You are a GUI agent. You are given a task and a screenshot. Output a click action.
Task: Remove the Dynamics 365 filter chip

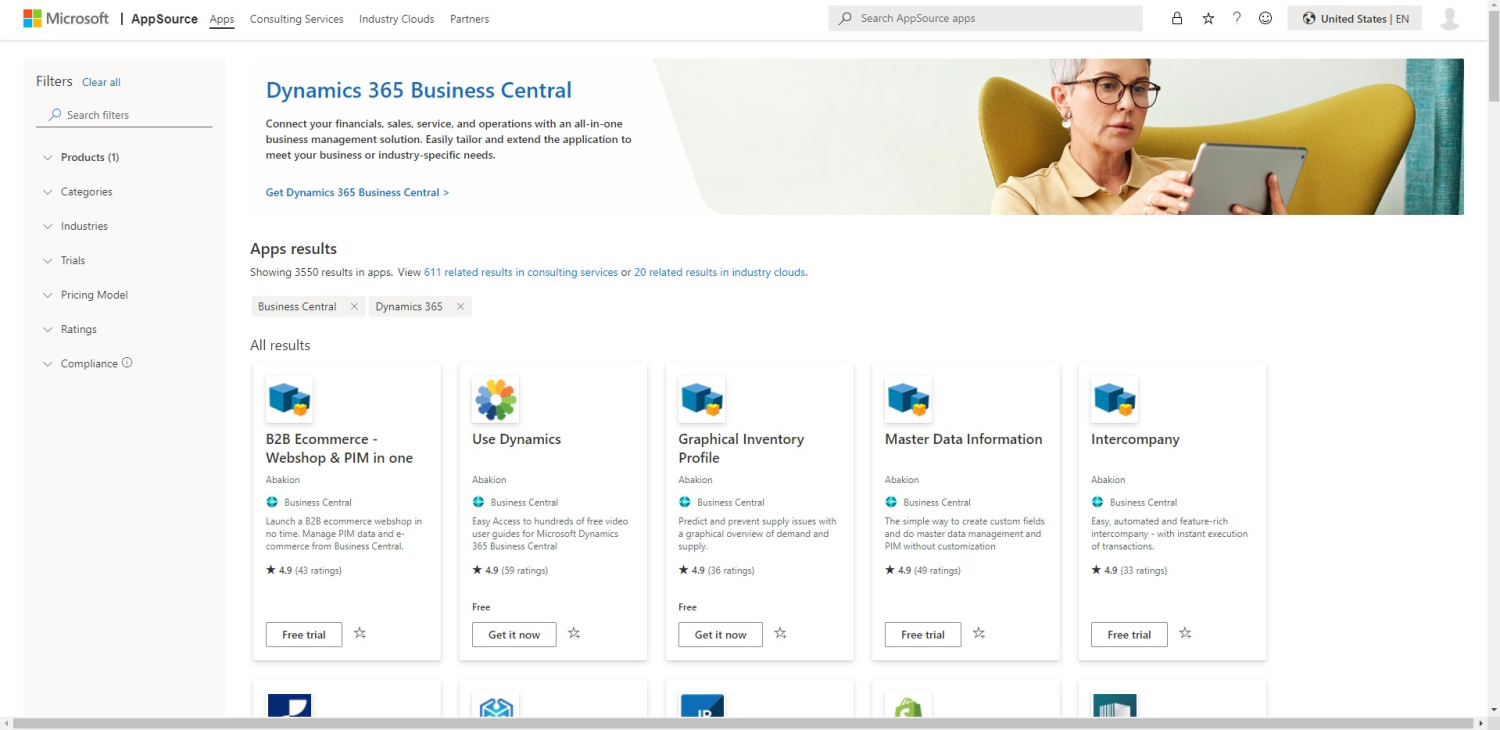click(x=460, y=306)
